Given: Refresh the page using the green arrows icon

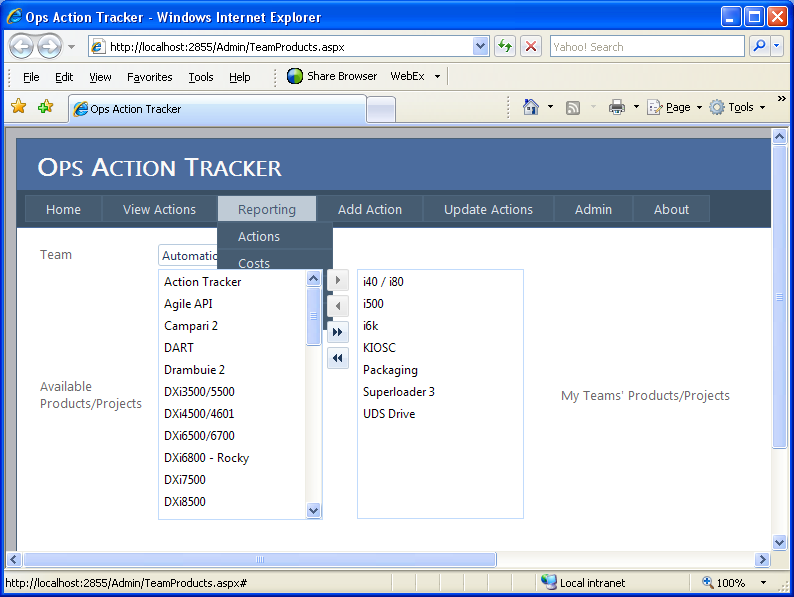Looking at the screenshot, I should click(x=505, y=47).
